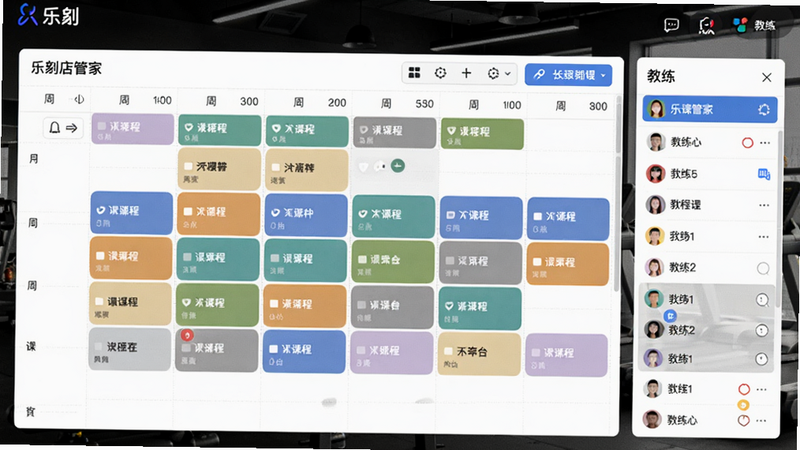The height and width of the screenshot is (450, 800).
Task: Tick the checkbox on the orange card in the last column
Action: click(537, 262)
